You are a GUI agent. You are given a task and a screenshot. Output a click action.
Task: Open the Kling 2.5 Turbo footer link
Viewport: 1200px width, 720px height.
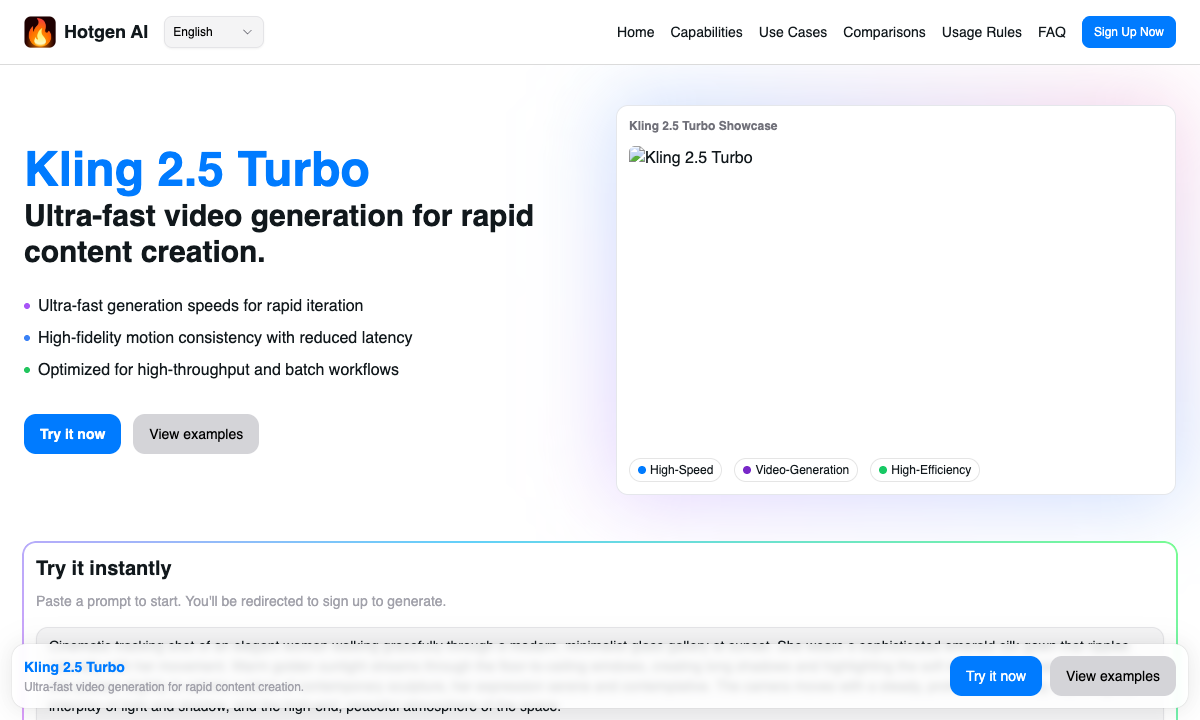coord(74,667)
